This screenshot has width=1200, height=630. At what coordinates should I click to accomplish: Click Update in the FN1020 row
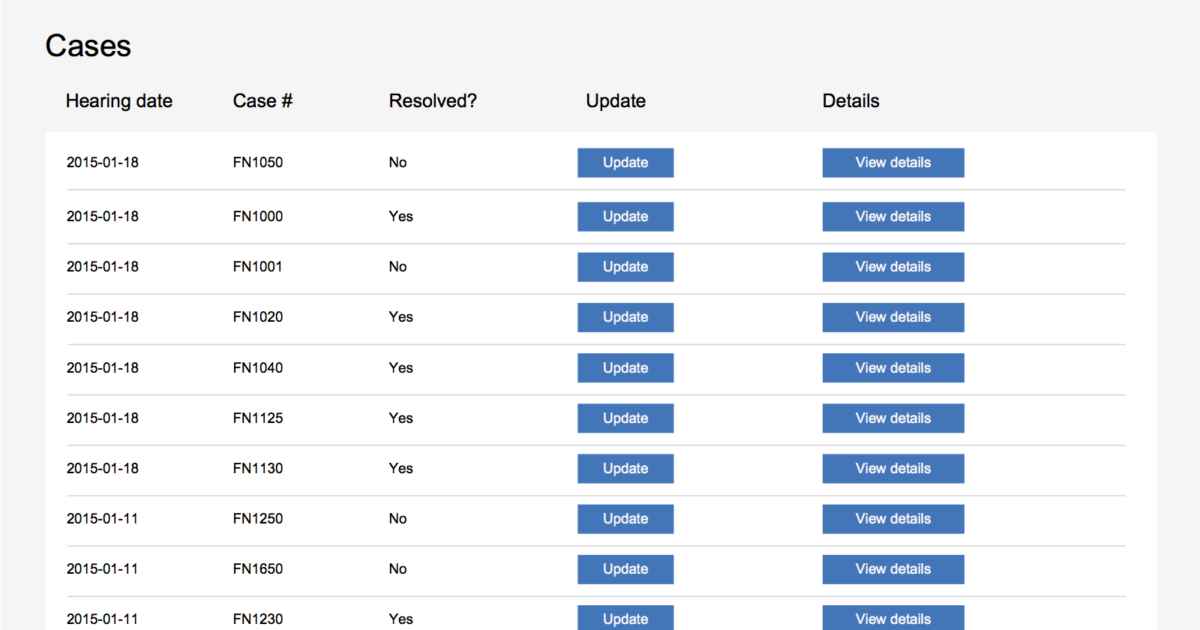(625, 317)
